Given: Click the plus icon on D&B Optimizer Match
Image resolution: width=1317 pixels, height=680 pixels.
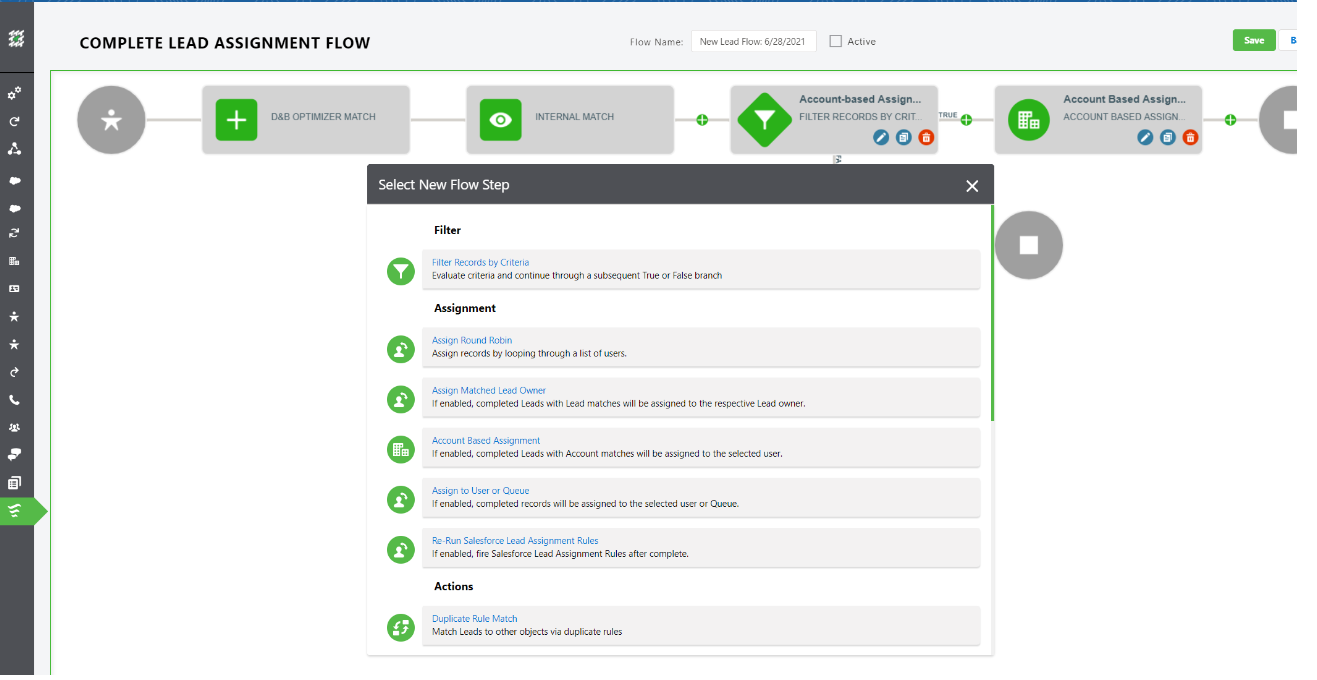Looking at the screenshot, I should [235, 120].
